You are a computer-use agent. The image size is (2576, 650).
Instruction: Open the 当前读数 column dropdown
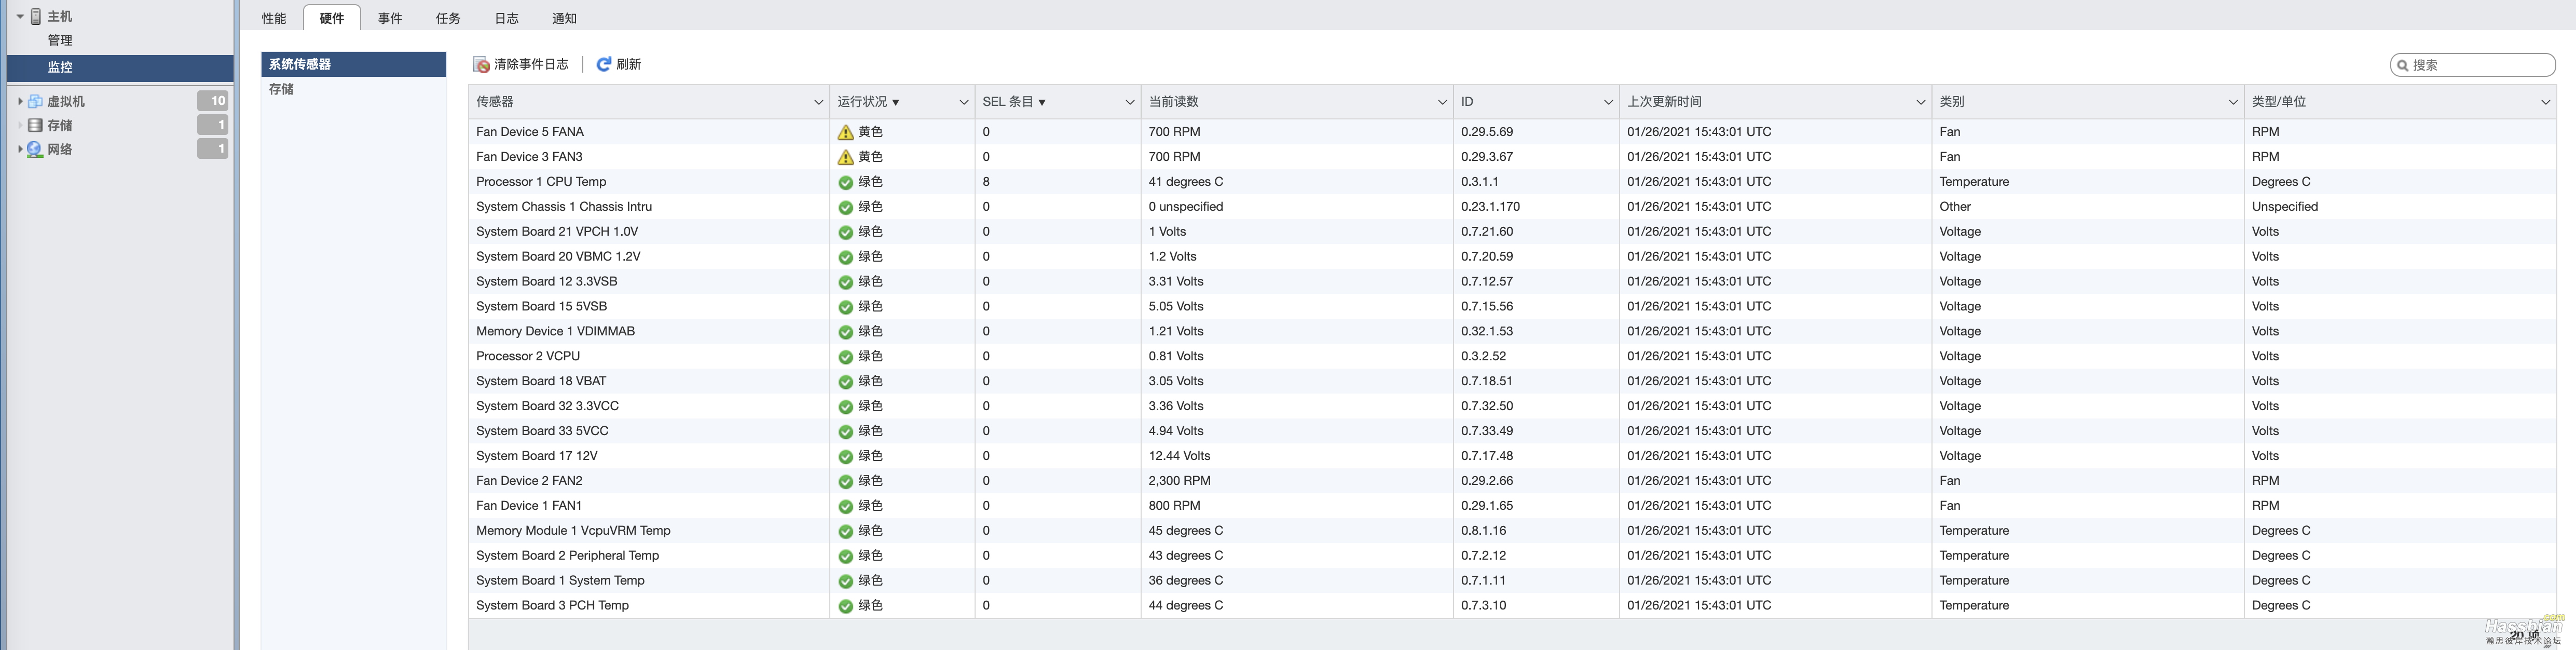tap(1442, 102)
